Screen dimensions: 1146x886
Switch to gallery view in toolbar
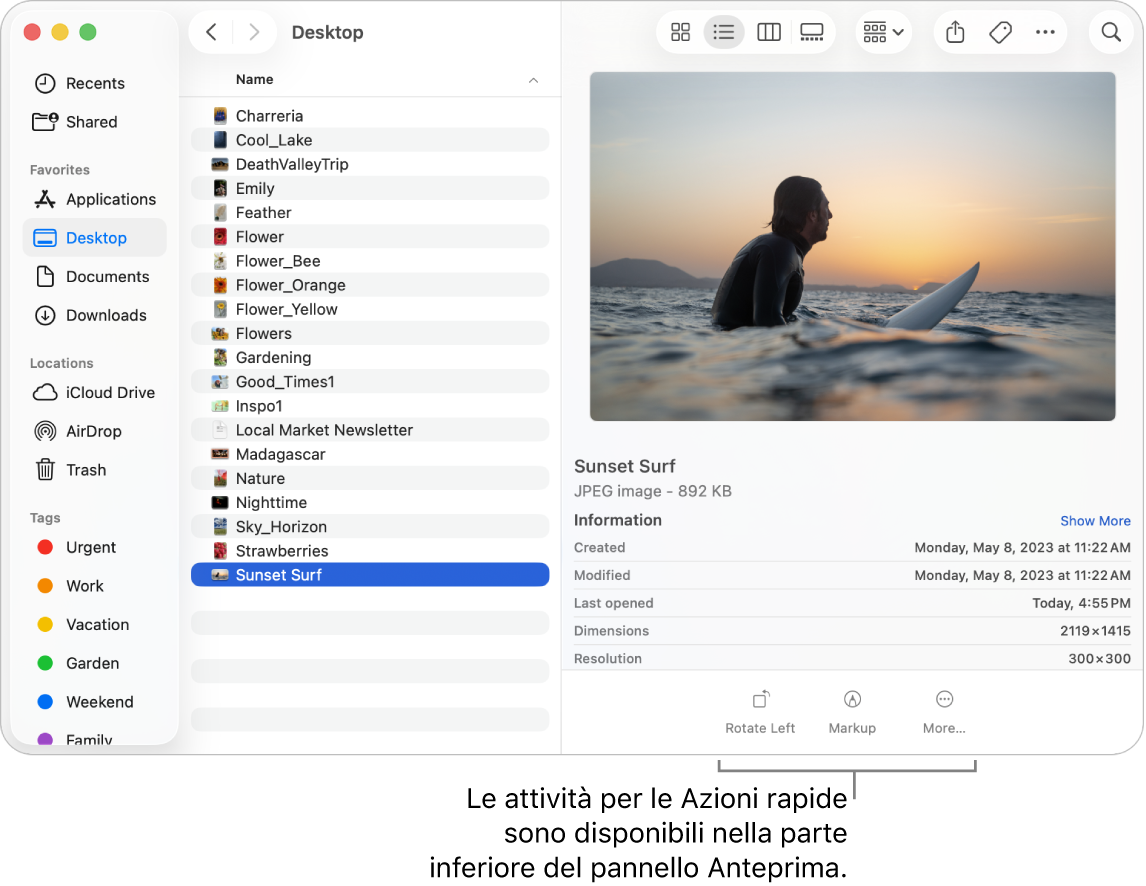click(812, 33)
